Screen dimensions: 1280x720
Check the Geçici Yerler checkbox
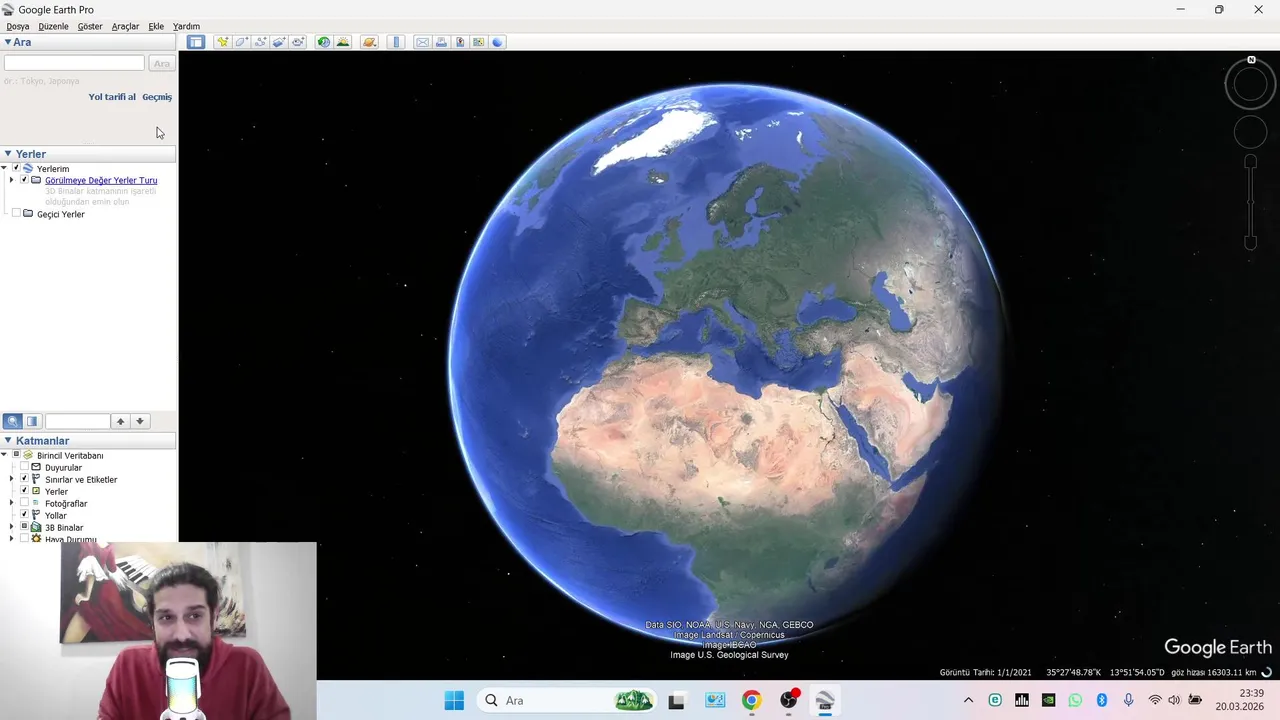tap(16, 214)
